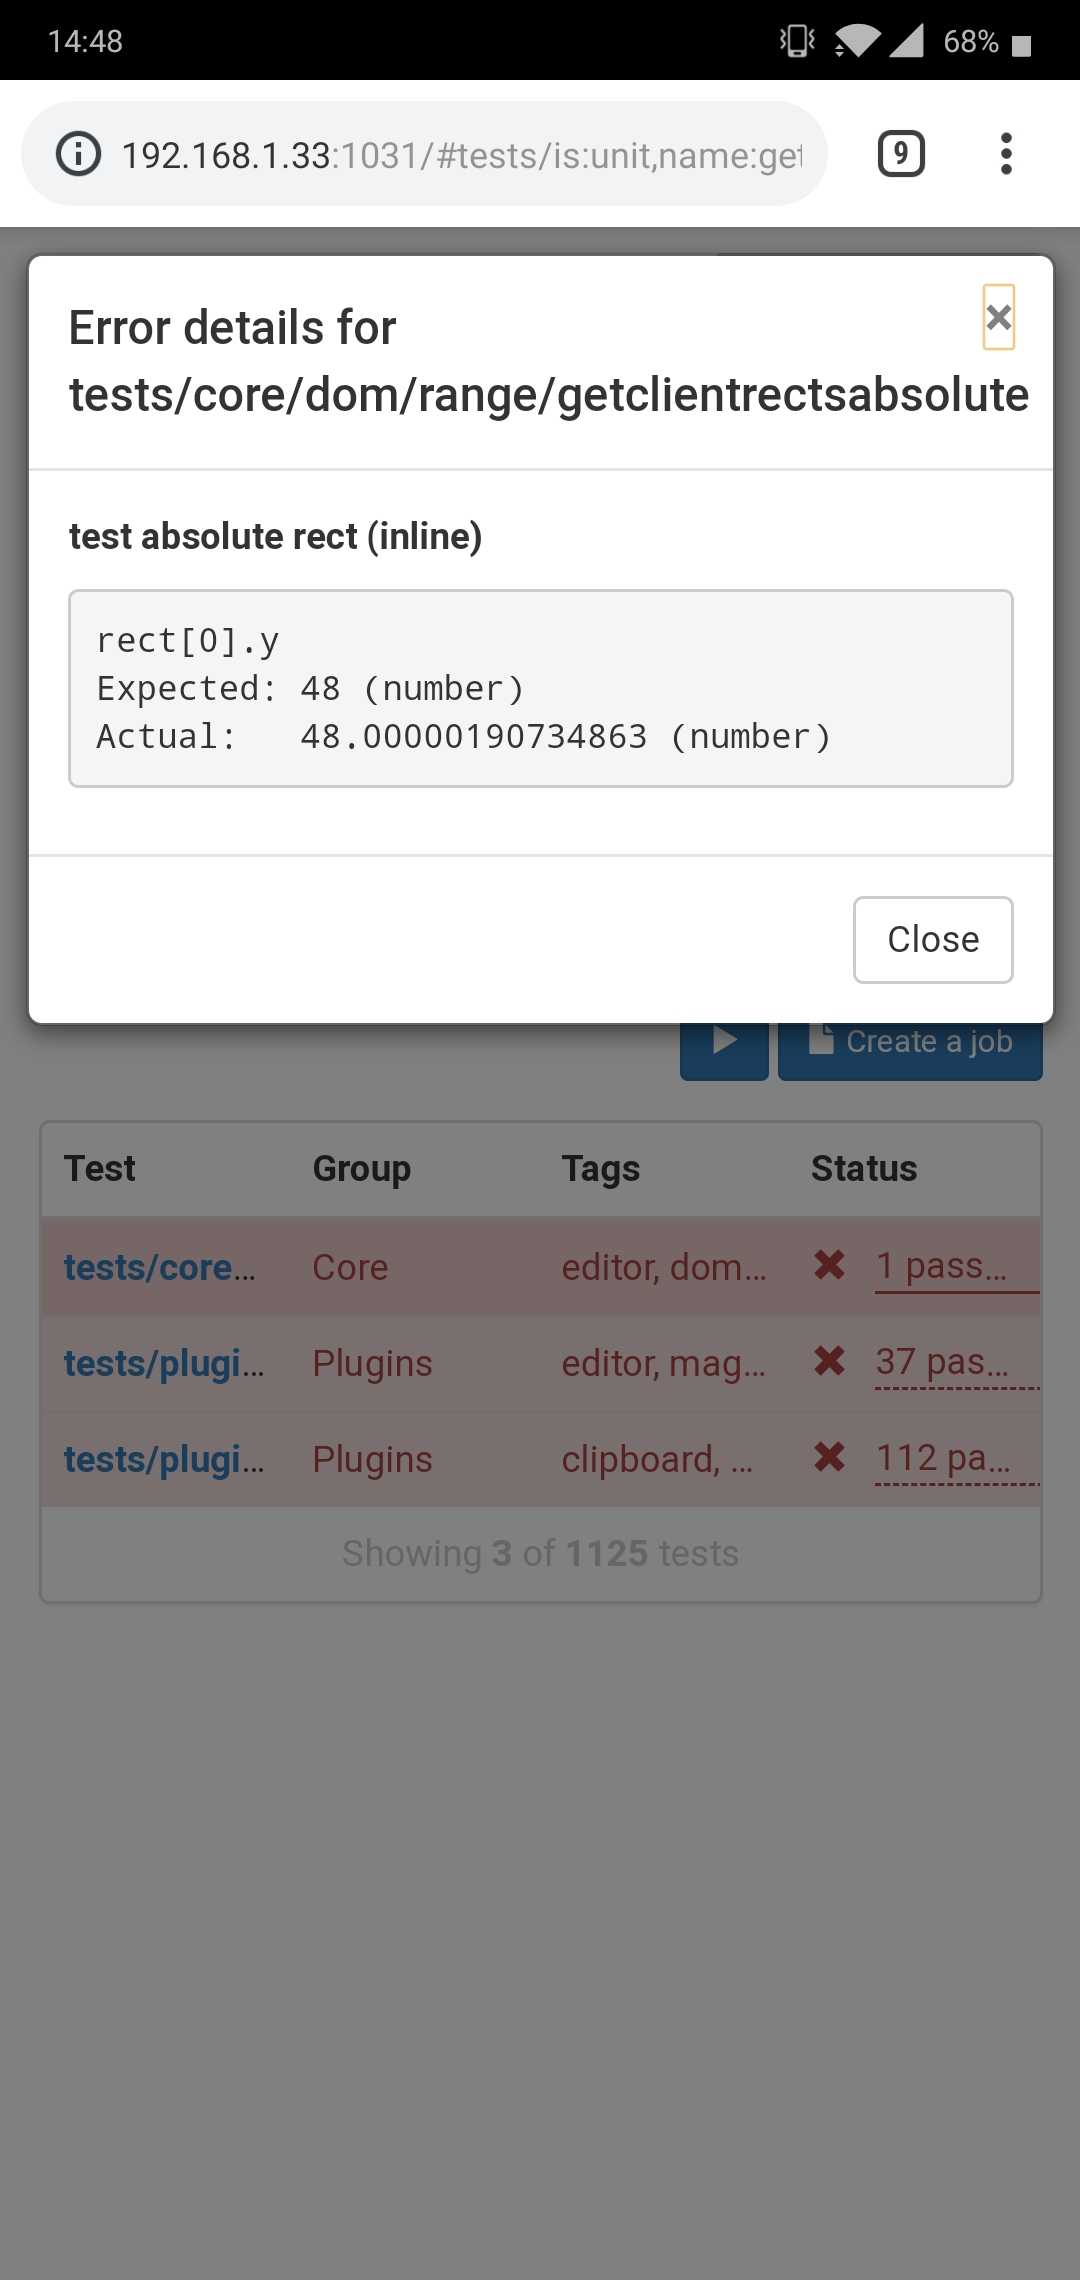Viewport: 1080px width, 2280px height.
Task: Open the browser three-dot menu
Action: [1006, 154]
